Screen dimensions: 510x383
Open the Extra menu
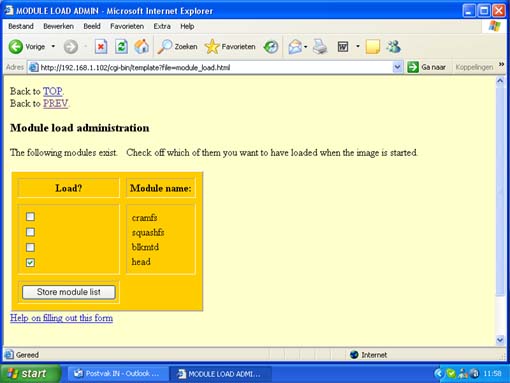pos(162,26)
